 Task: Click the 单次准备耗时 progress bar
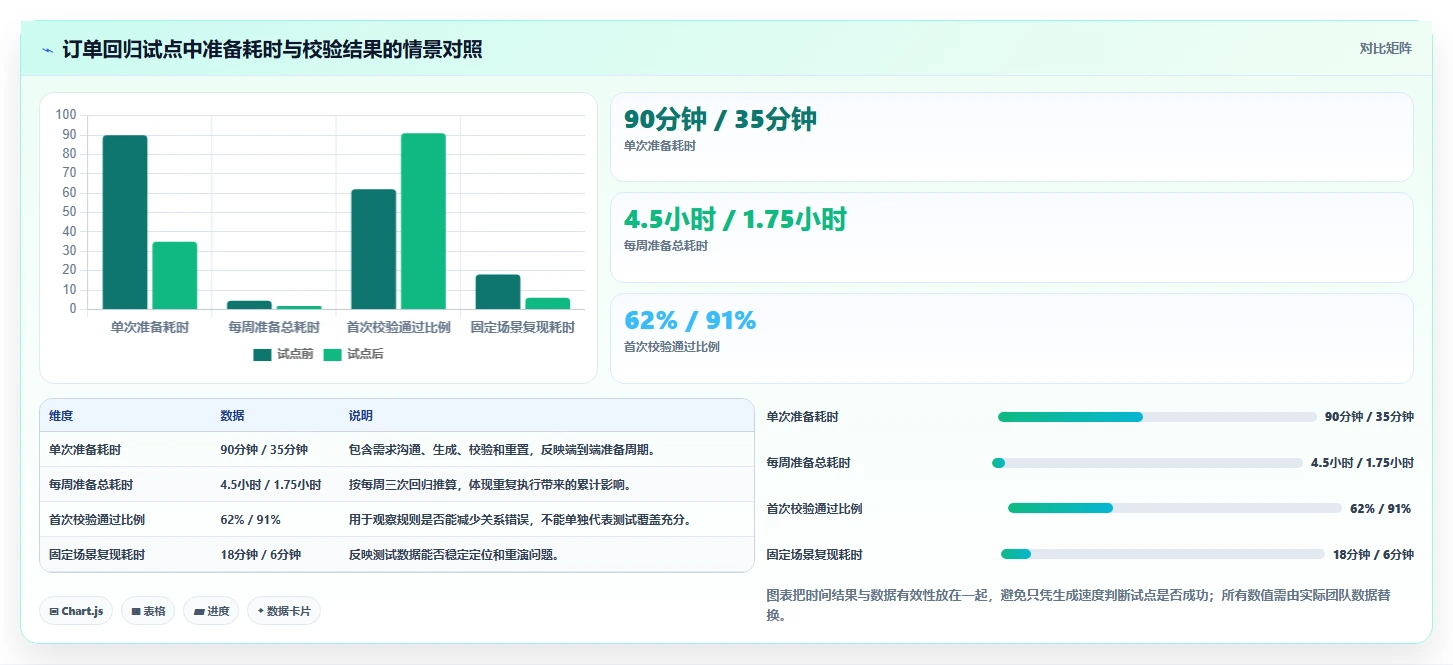(x=1157, y=417)
